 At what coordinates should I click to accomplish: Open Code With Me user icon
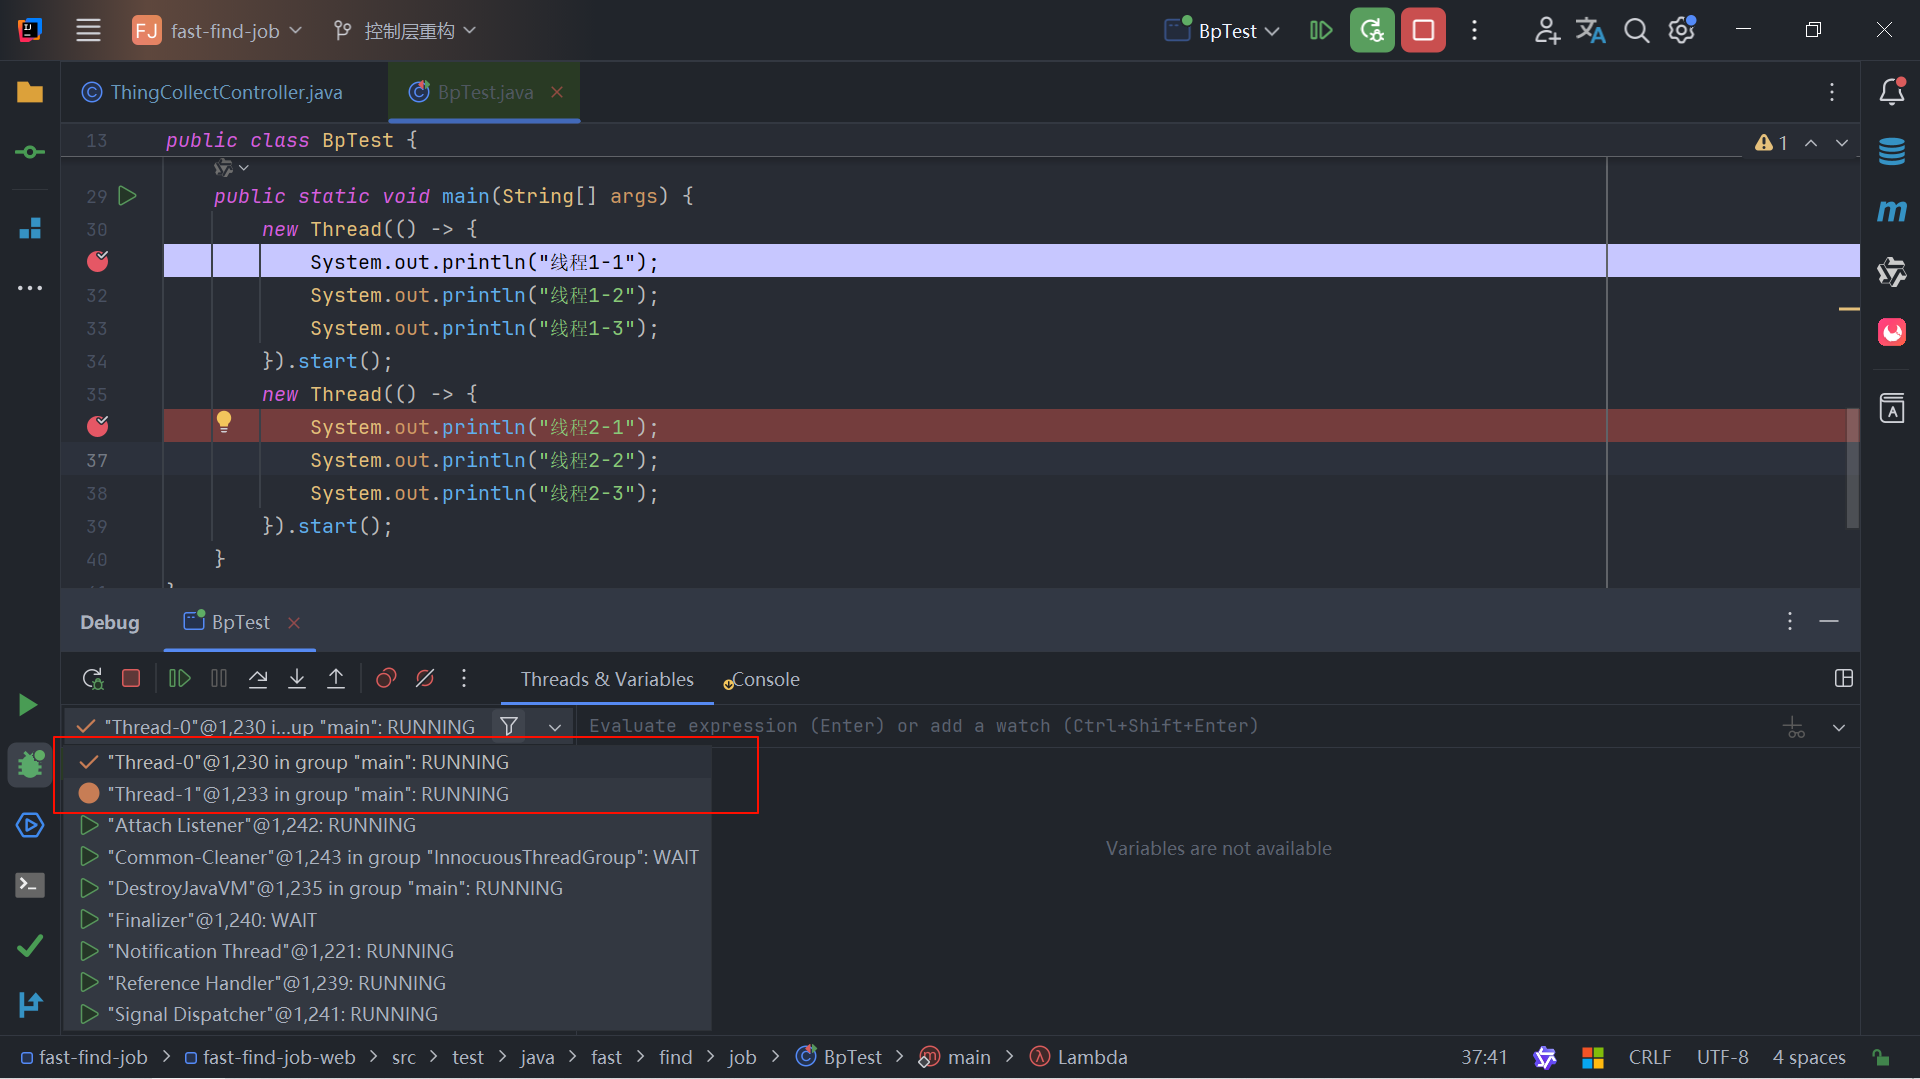(1547, 30)
